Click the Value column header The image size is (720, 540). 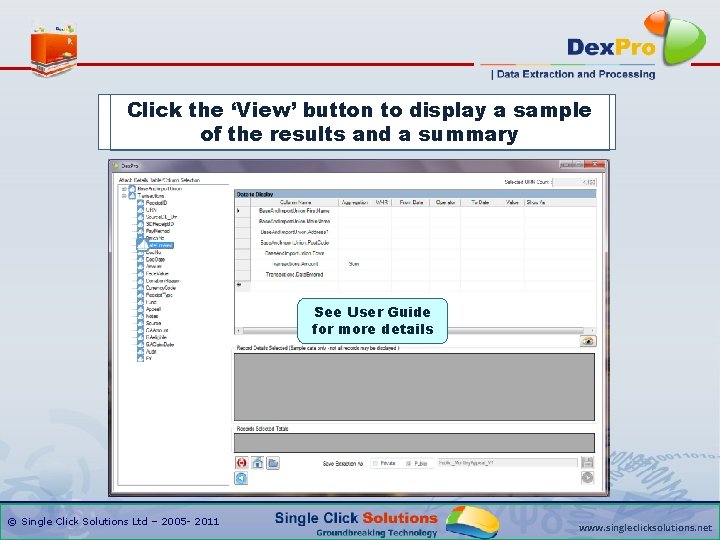pos(512,202)
